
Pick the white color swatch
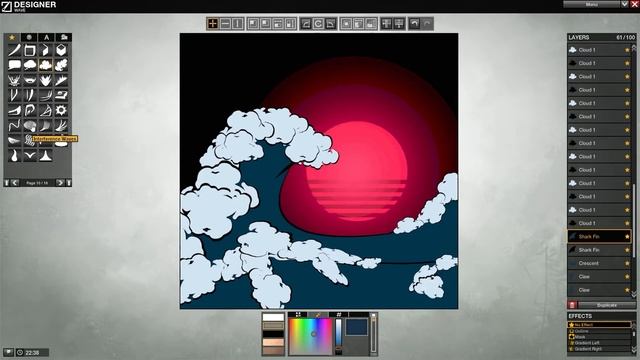(273, 317)
